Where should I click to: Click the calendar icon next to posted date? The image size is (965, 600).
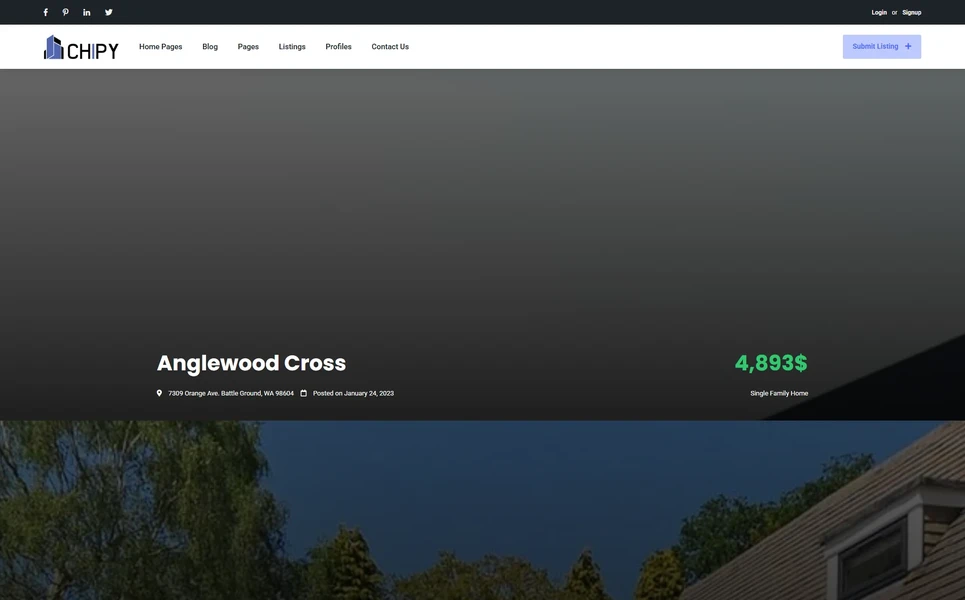[x=304, y=393]
